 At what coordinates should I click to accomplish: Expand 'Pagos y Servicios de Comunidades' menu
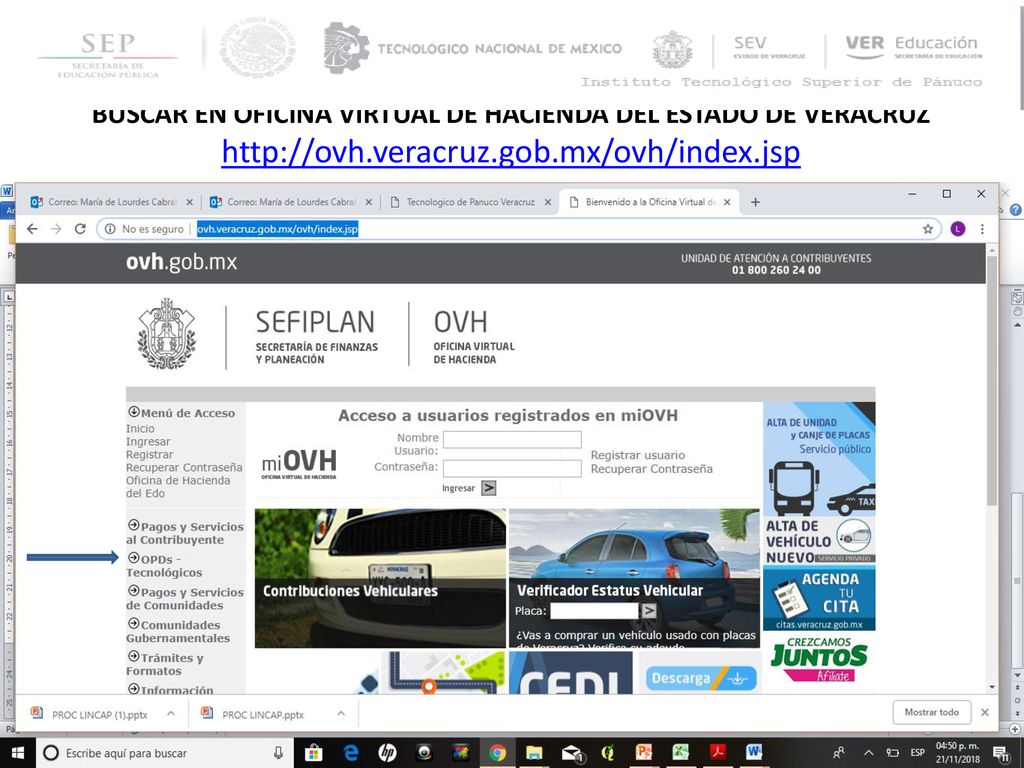[185, 598]
